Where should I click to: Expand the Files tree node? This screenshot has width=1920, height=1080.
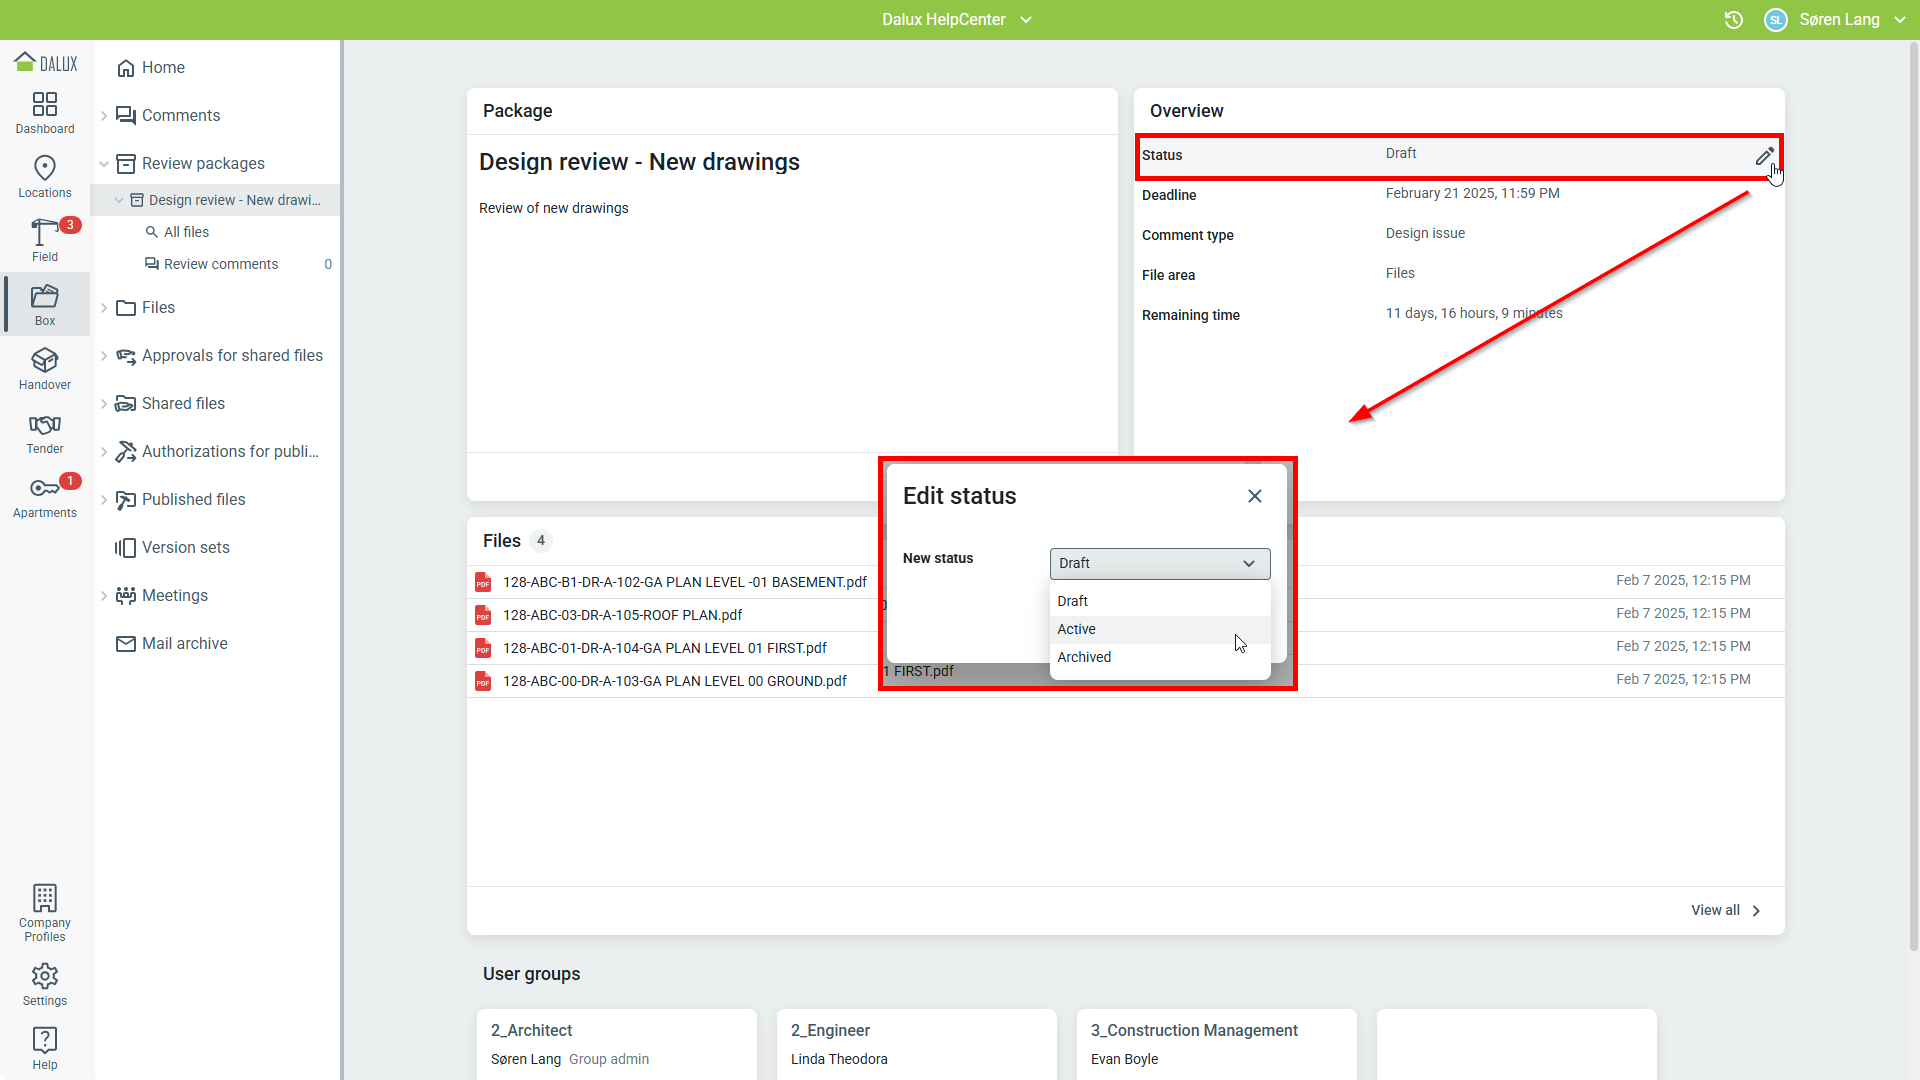104,308
